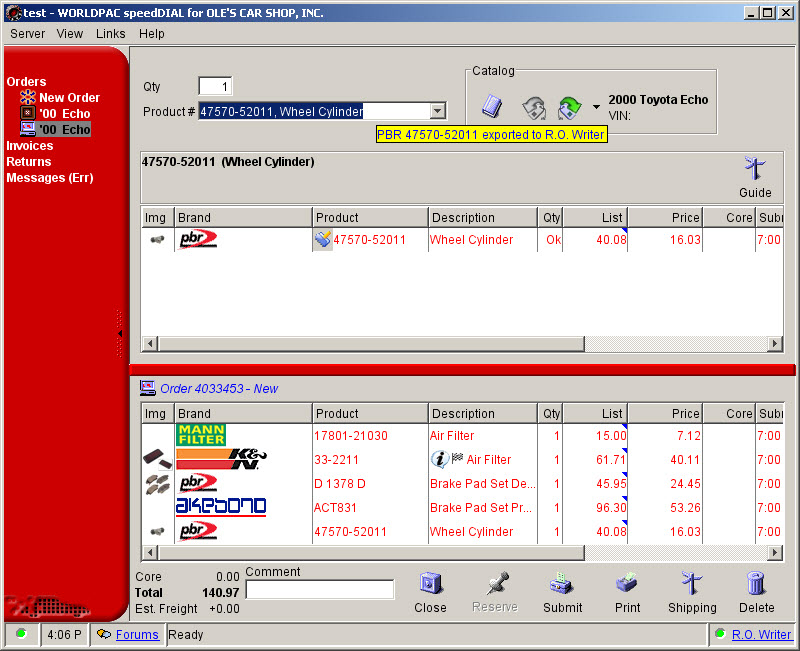Click the 4:06 P clock in status bar

click(64, 634)
